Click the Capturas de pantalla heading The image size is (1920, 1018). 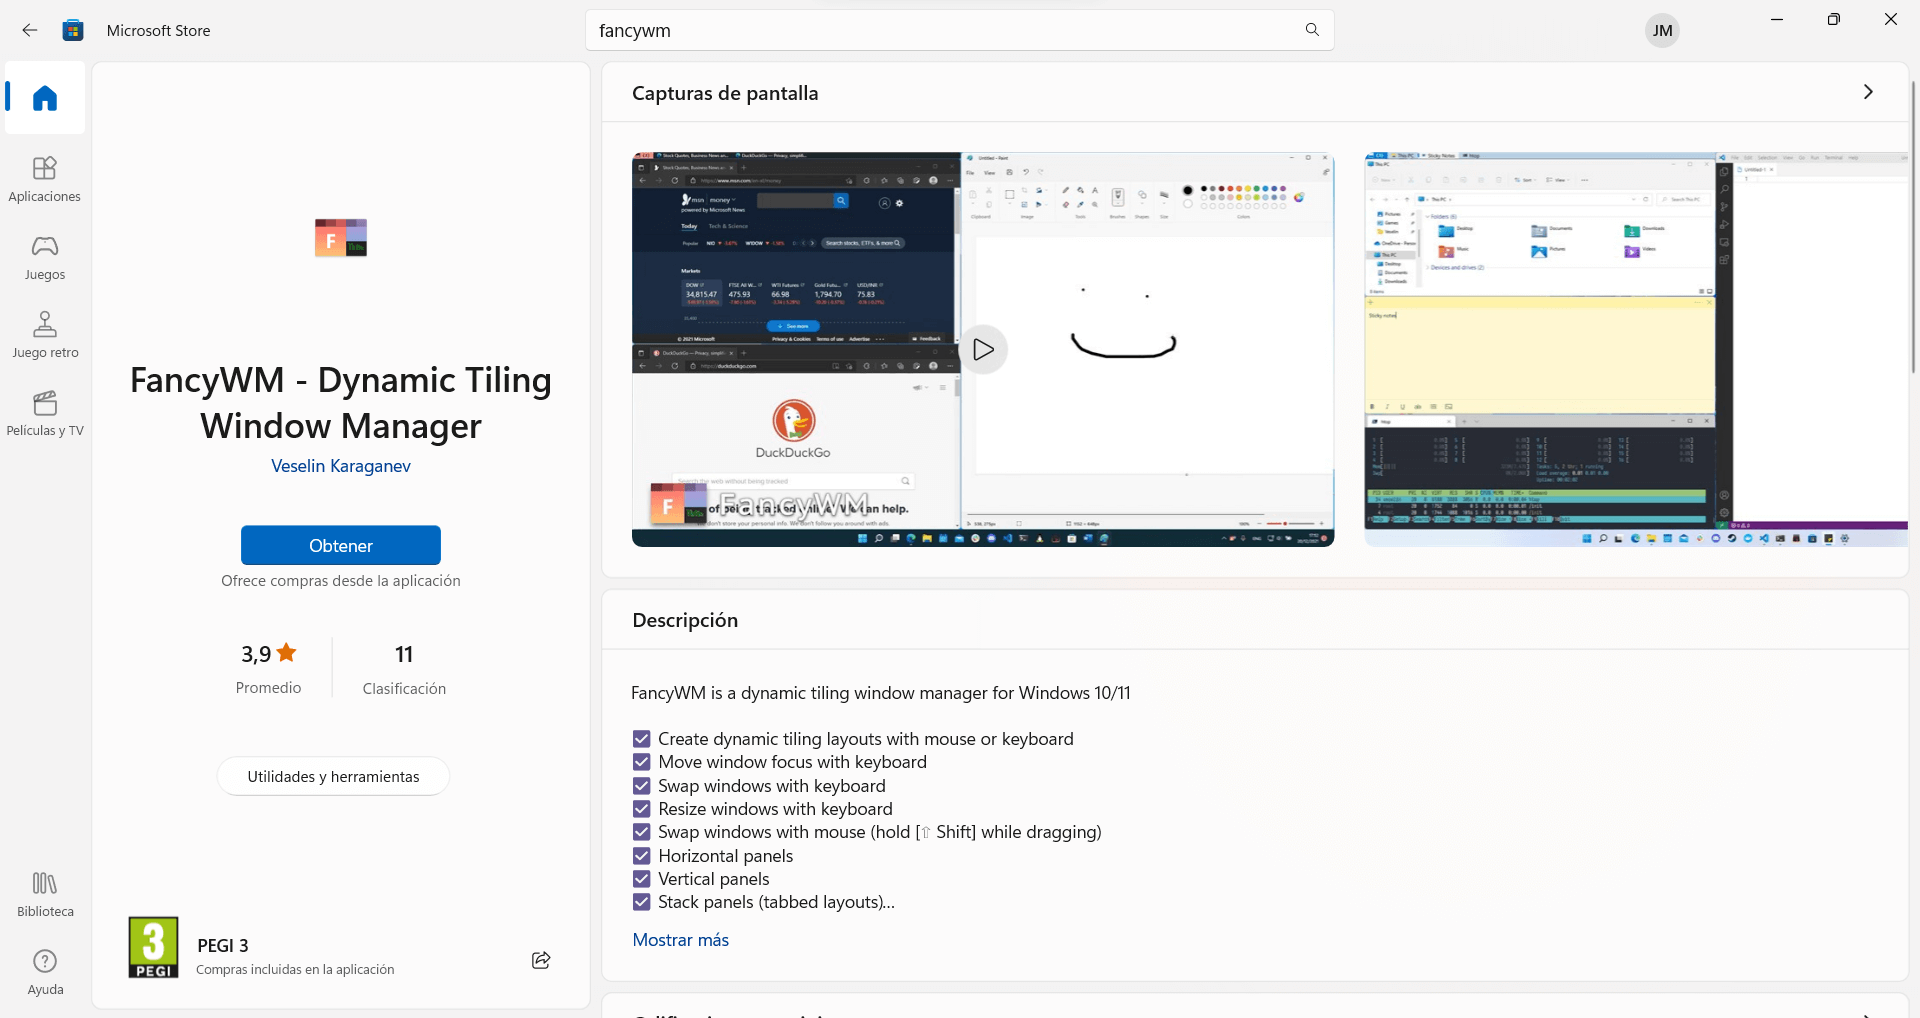tap(725, 93)
